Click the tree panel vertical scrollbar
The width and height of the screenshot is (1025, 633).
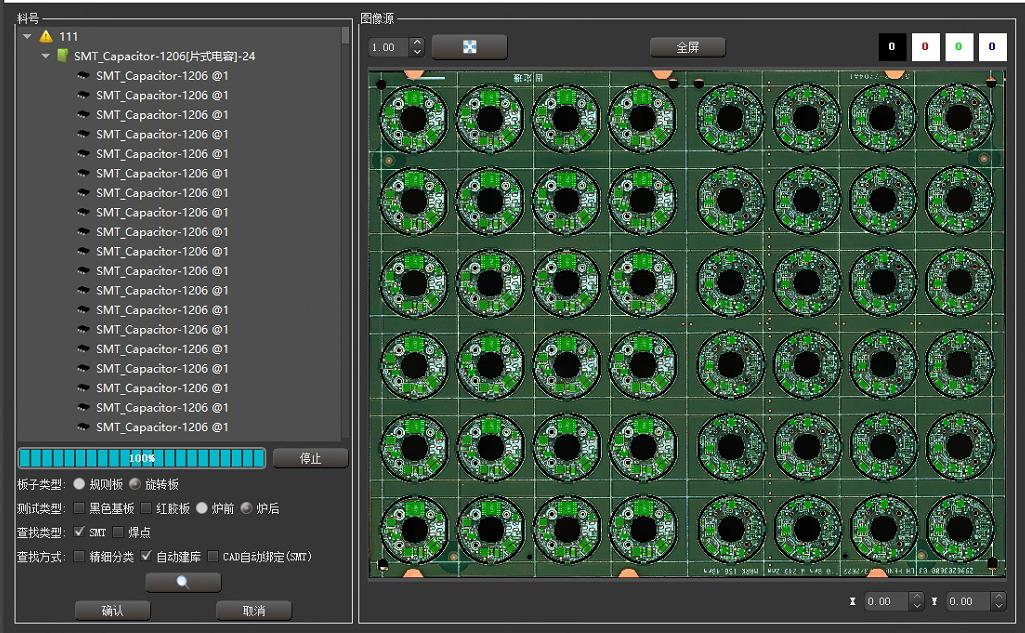point(345,233)
